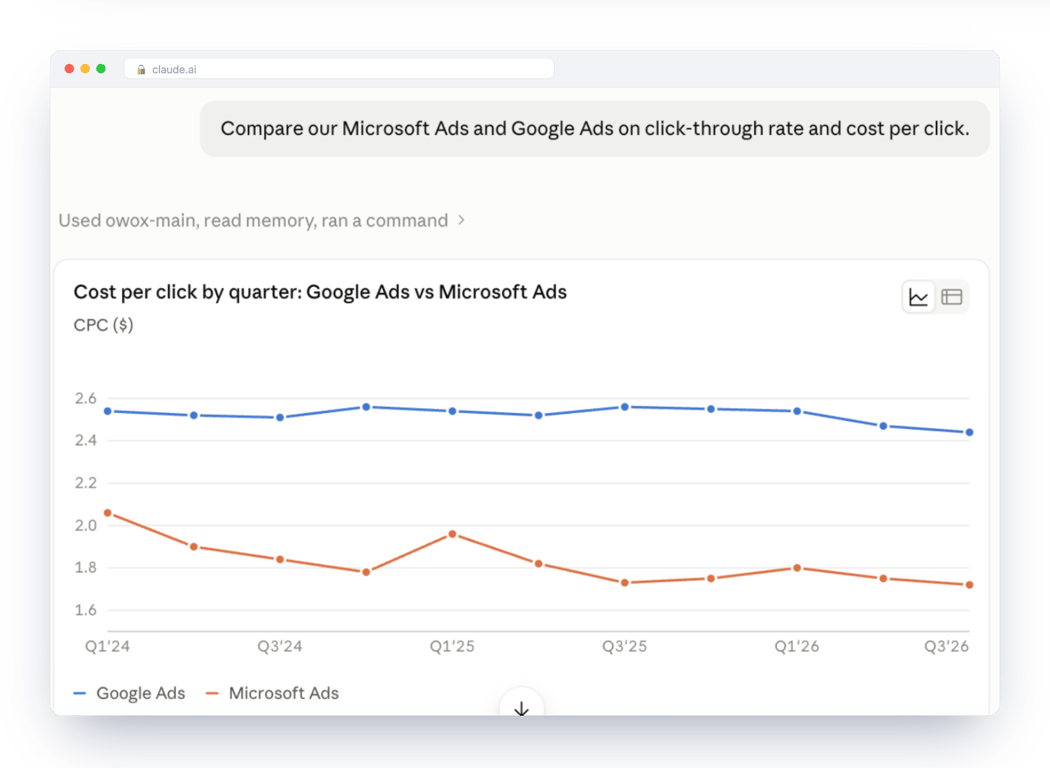
Task: Expand the 'Used owox-main' steps chevron
Action: point(461,220)
